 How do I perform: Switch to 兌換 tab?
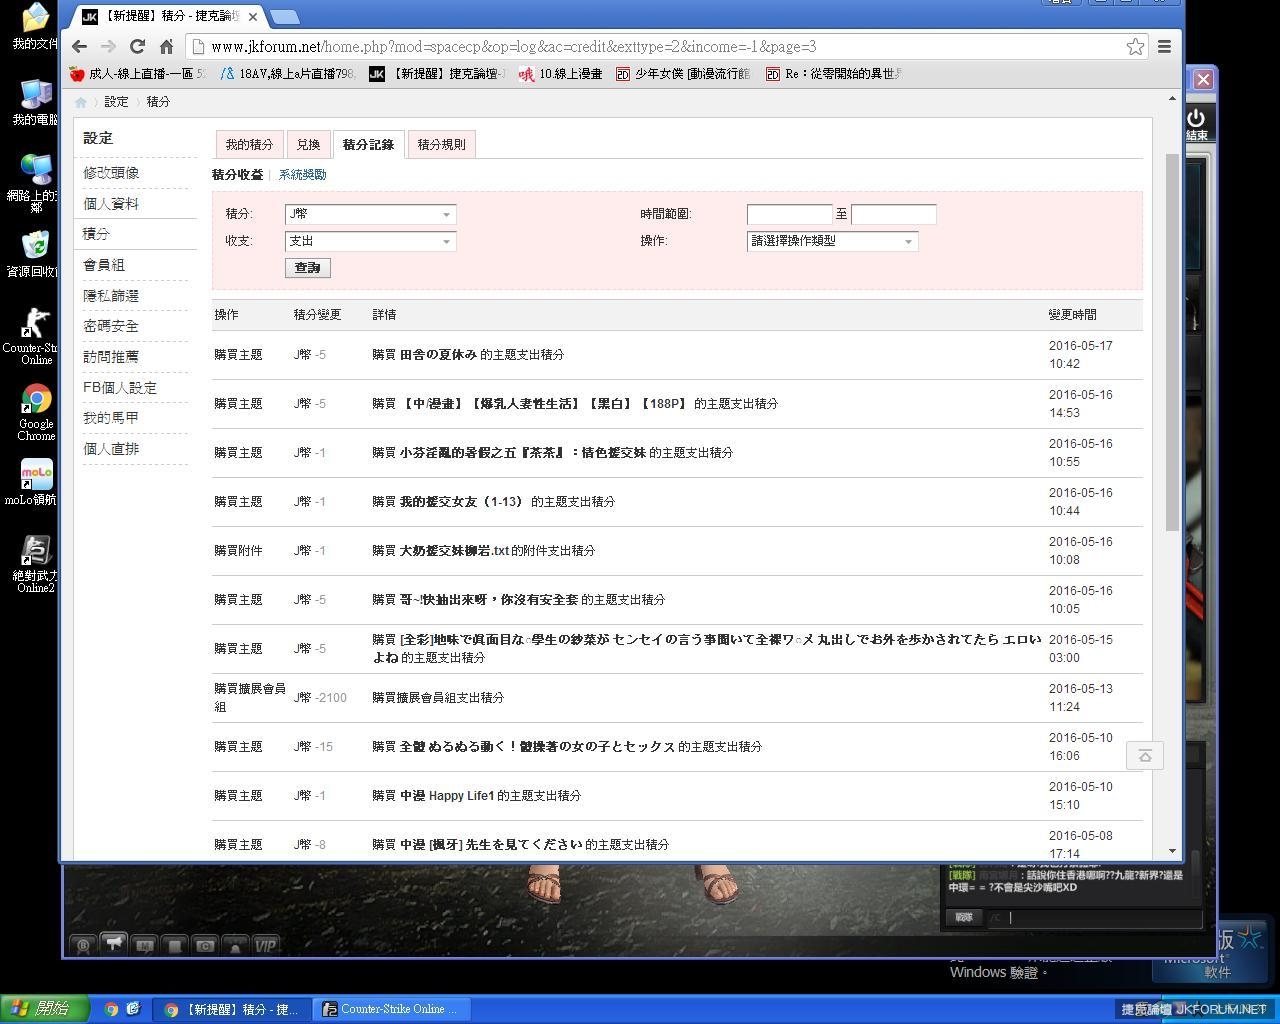pyautogui.click(x=308, y=144)
